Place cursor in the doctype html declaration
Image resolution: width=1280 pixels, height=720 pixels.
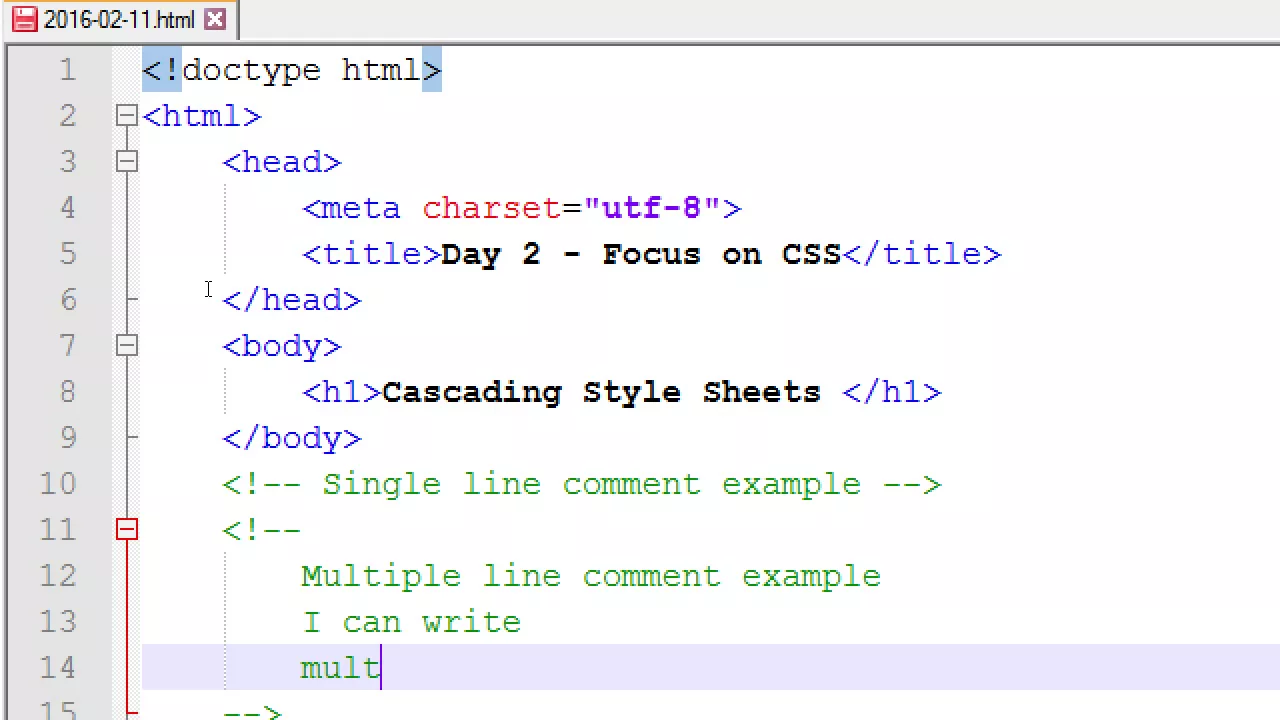point(292,70)
